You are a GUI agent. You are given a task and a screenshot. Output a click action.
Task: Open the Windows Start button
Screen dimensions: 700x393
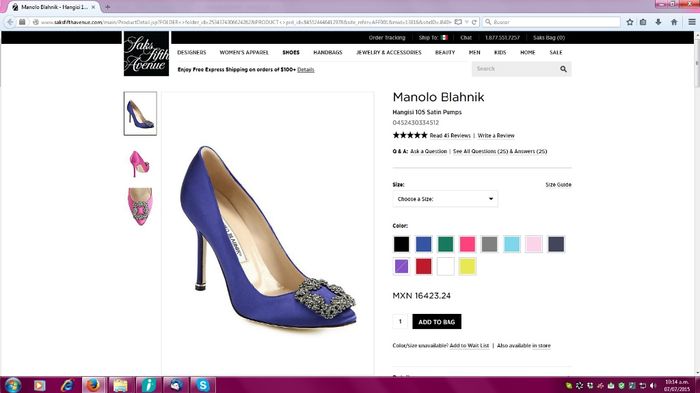(12, 385)
